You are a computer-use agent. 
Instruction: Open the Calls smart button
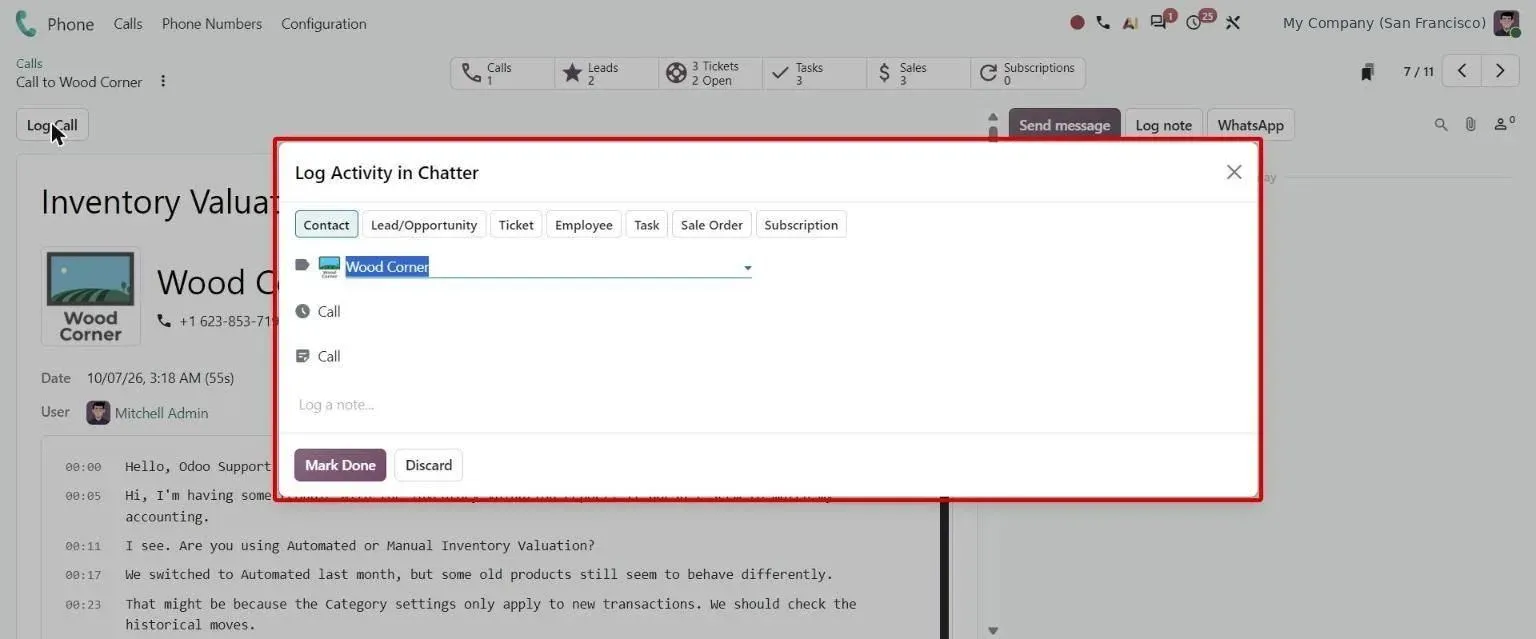[502, 73]
